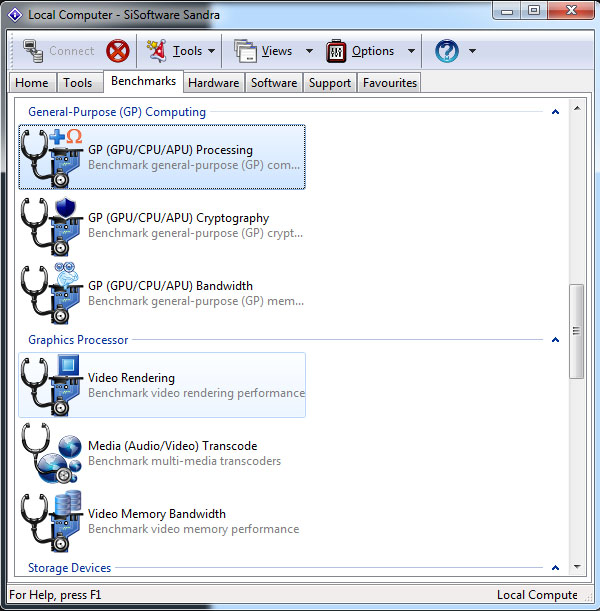
Task: Select the GP Cryptography benchmark icon
Action: pos(52,225)
